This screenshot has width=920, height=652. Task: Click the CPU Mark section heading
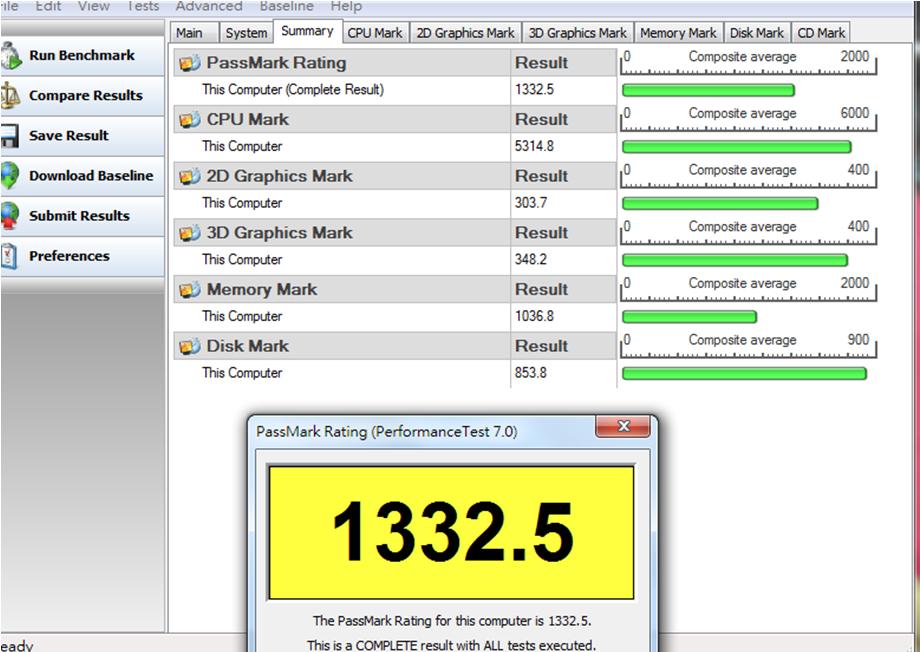pos(248,120)
